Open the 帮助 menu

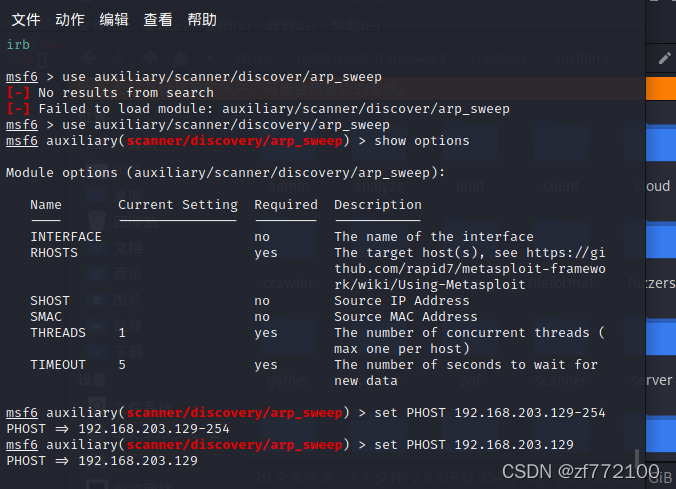[x=202, y=20]
